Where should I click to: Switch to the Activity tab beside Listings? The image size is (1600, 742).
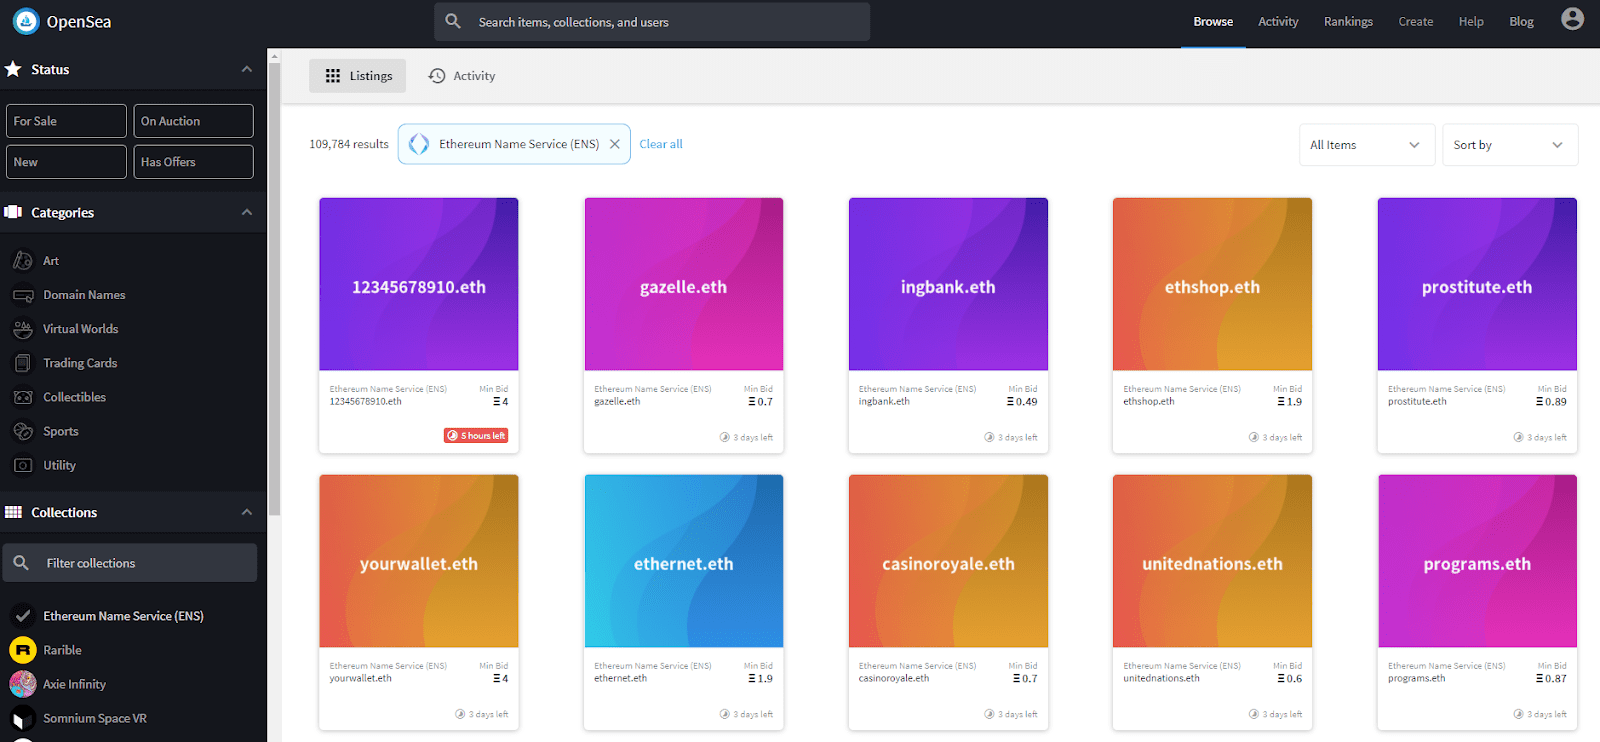(x=462, y=76)
